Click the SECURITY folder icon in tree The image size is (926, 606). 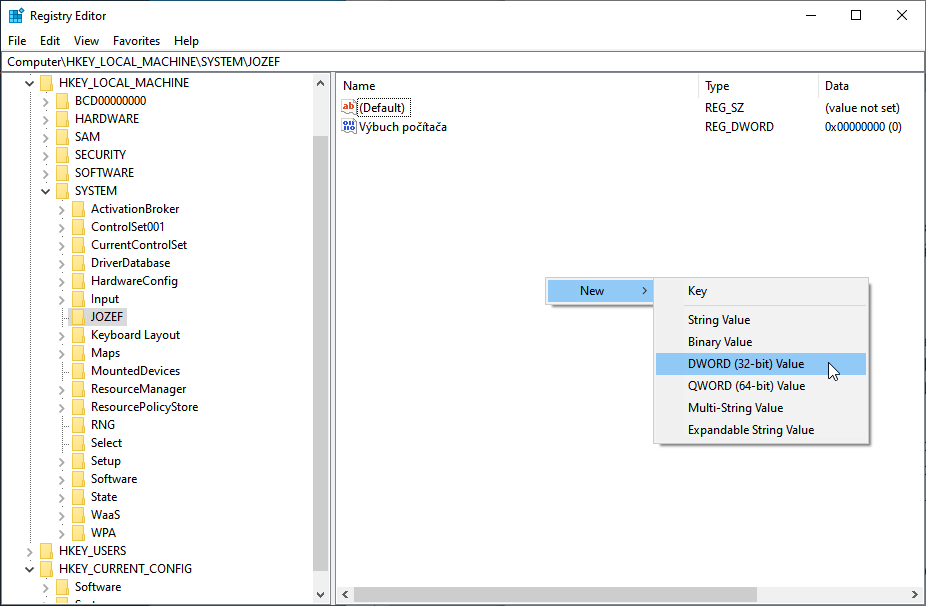pyautogui.click(x=62, y=155)
